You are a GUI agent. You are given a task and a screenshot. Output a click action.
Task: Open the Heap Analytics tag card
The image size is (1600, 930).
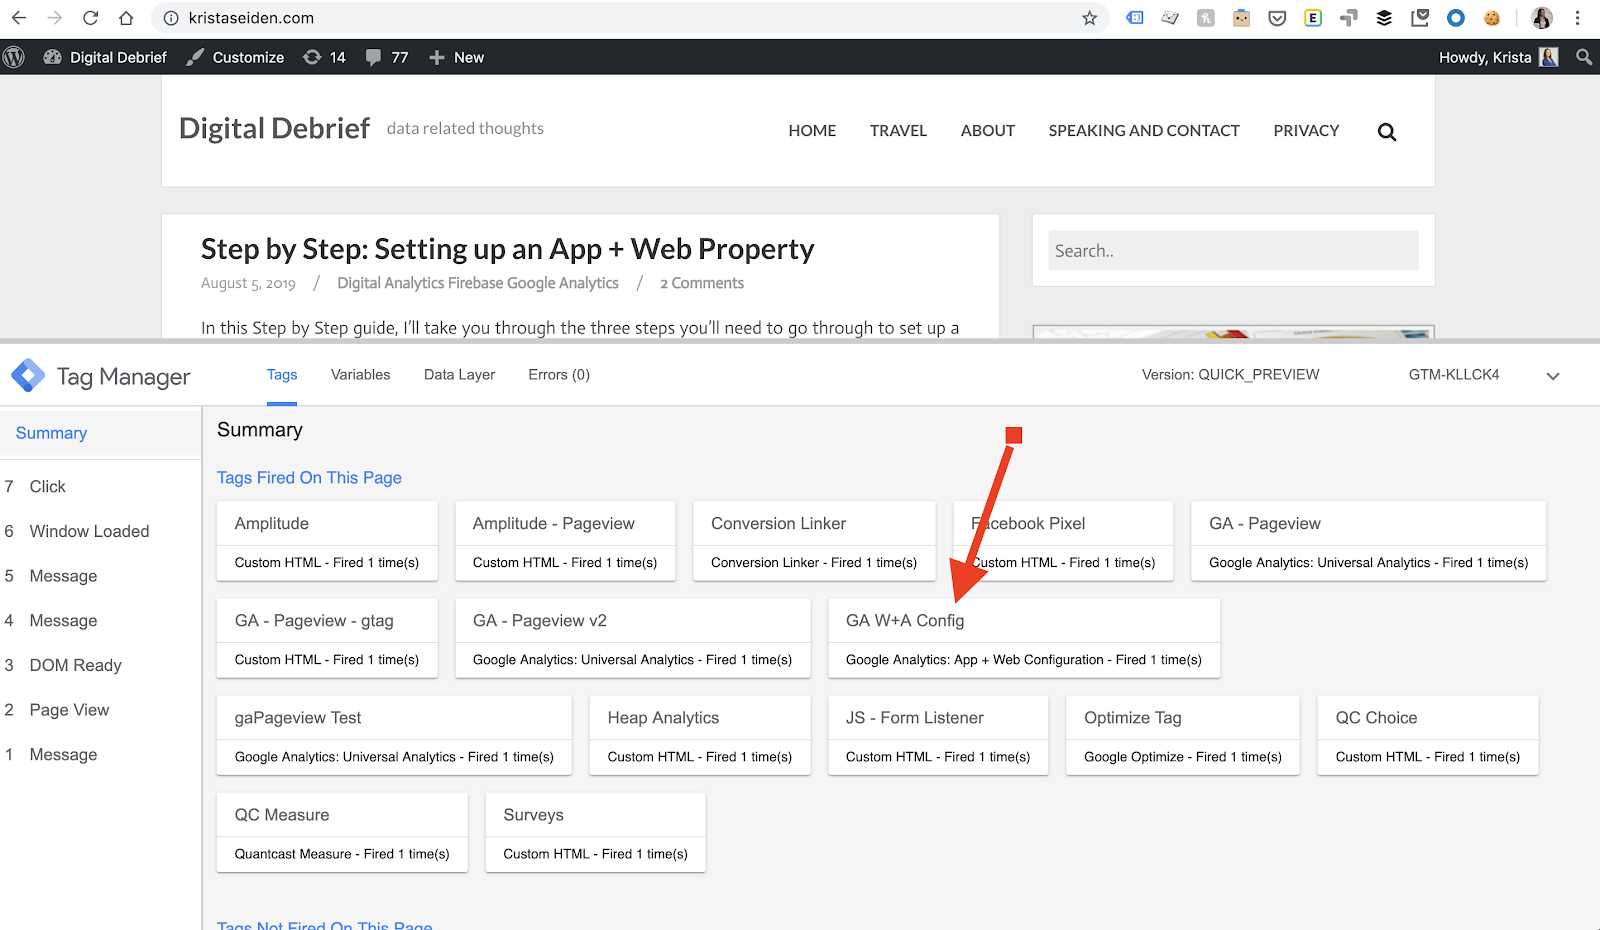700,735
